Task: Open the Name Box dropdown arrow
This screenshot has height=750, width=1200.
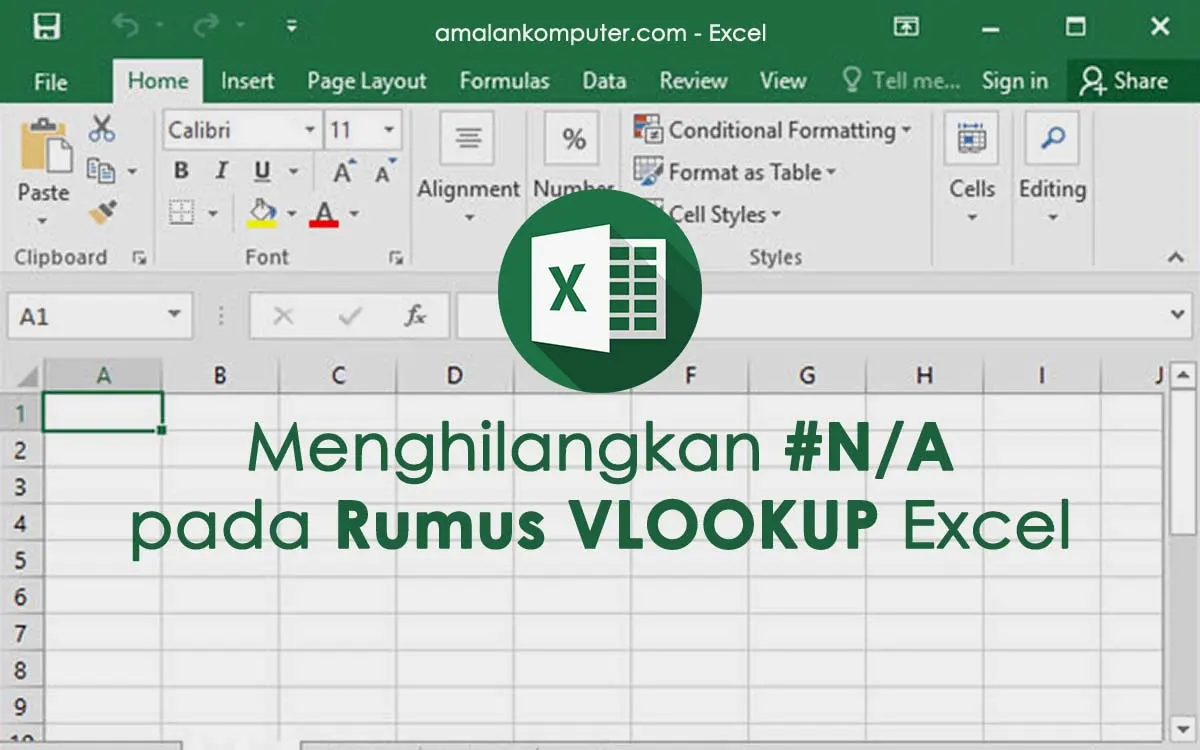Action: click(174, 316)
